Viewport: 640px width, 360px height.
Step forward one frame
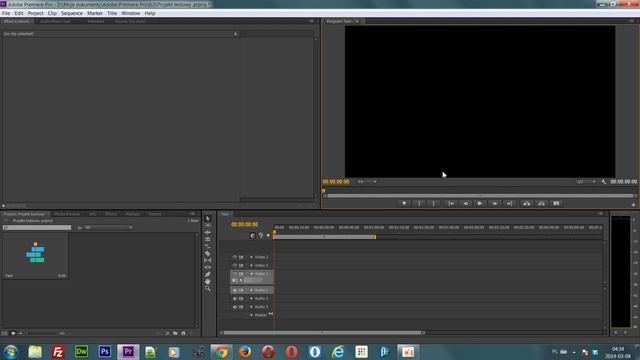pyautogui.click(x=495, y=203)
